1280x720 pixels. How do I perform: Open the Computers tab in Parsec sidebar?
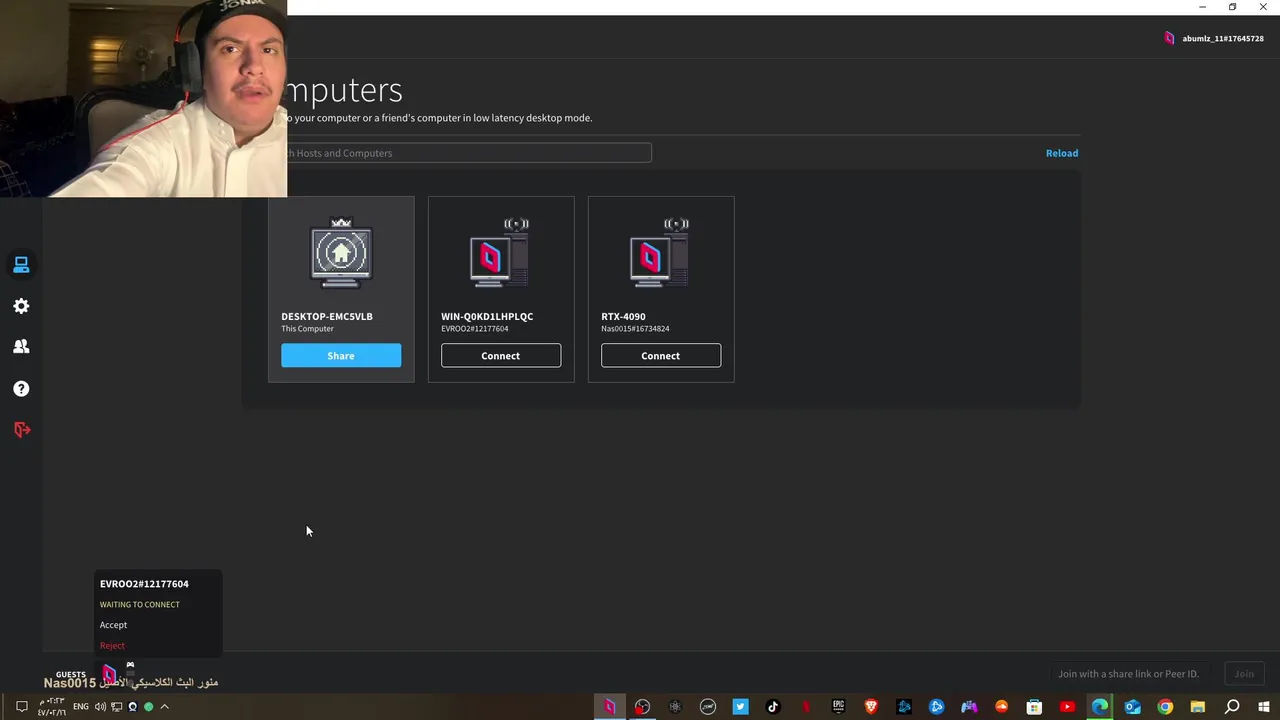[21, 265]
